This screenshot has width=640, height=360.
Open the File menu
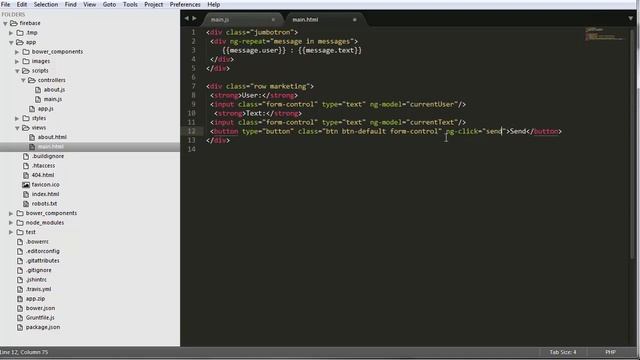5,4
